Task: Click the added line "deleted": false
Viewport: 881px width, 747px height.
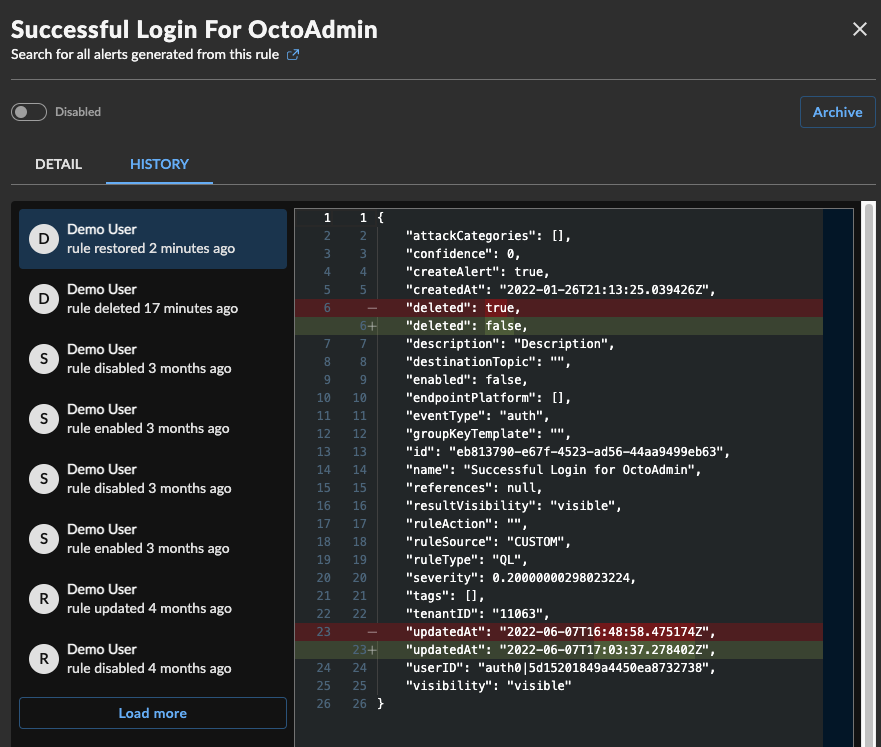Action: tap(558, 326)
